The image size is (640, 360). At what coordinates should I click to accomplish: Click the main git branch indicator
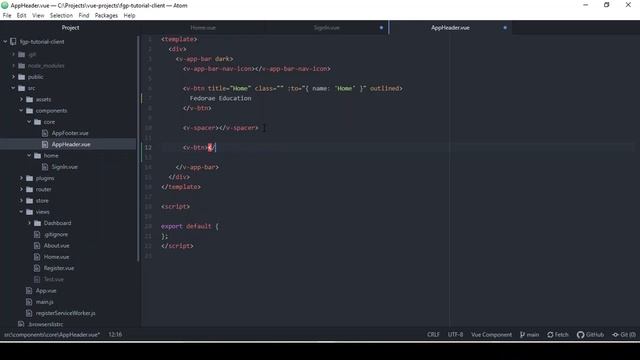coord(529,335)
